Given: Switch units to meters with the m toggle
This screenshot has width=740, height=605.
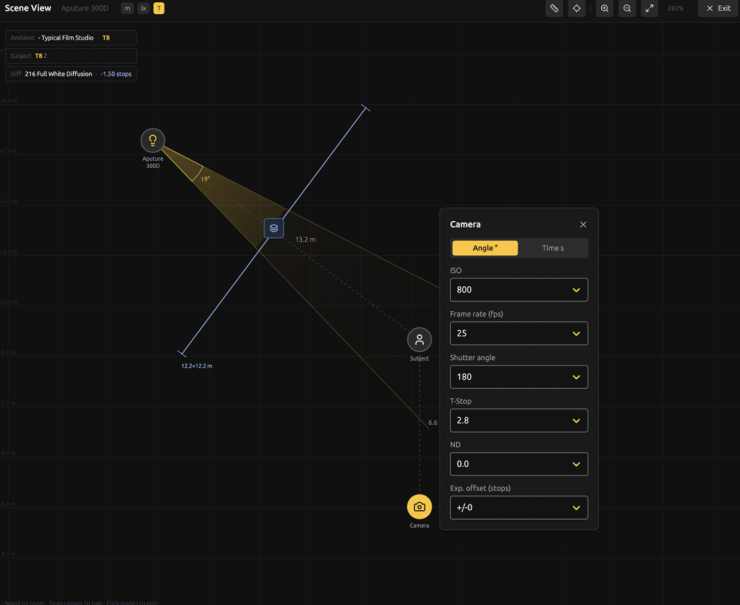Looking at the screenshot, I should (127, 8).
